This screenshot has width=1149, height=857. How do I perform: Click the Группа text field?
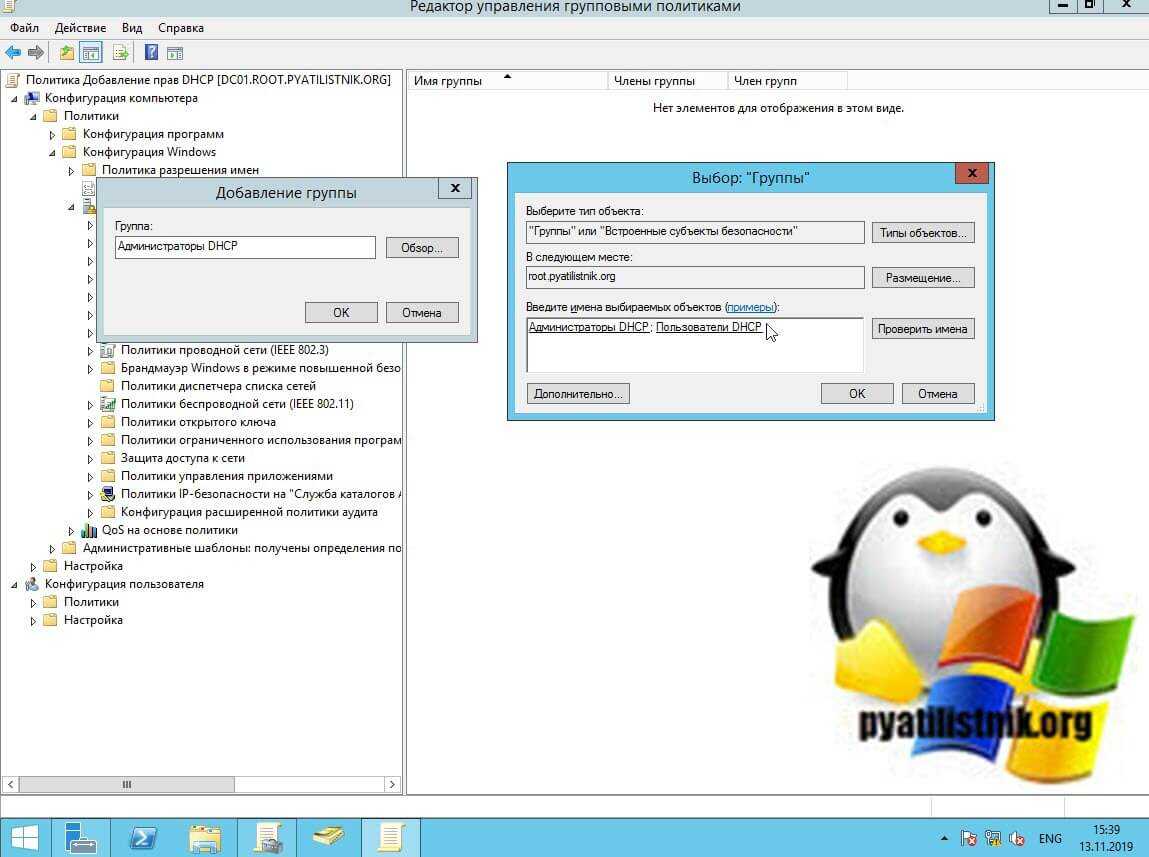point(245,247)
